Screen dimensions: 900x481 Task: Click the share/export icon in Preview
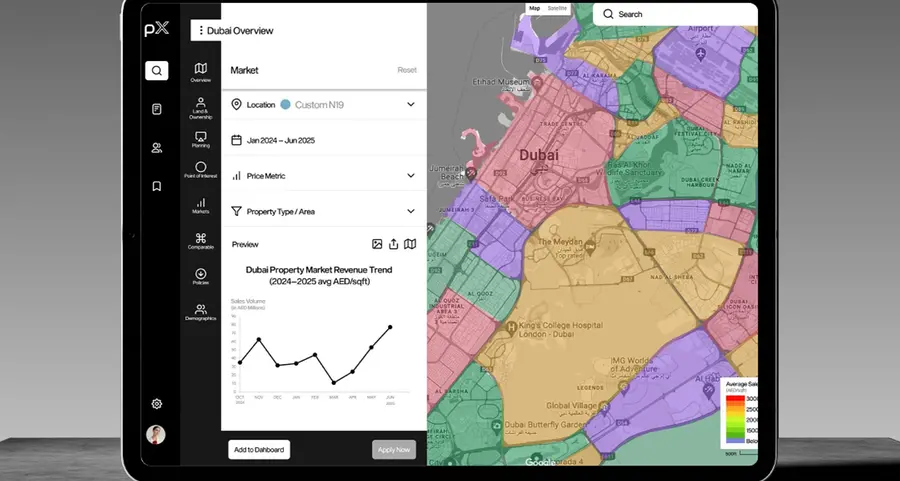tap(393, 244)
